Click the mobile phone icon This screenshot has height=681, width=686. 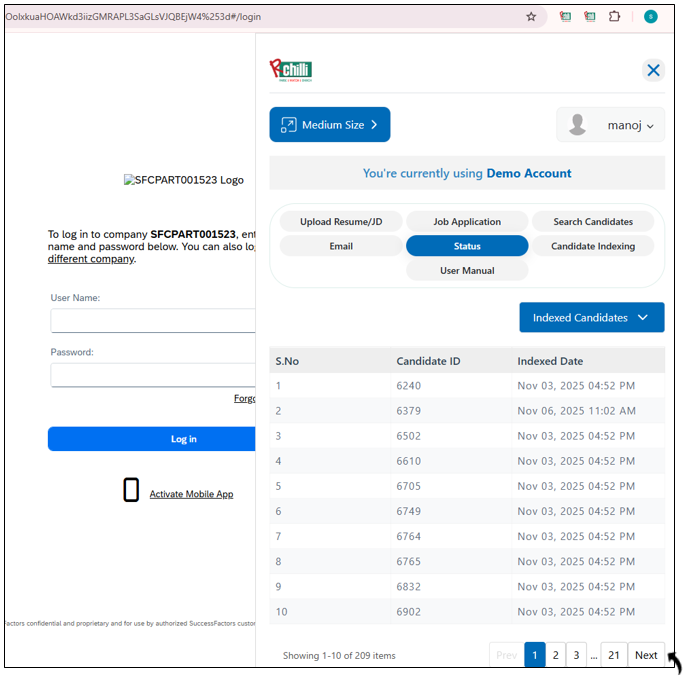click(131, 490)
